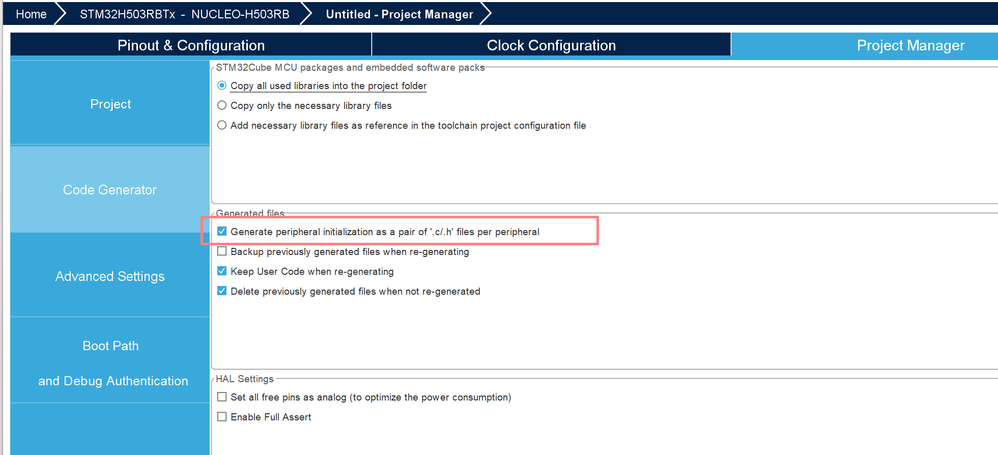Open the Project section in the sidebar
Viewport: 998px width, 455px height.
coord(110,104)
